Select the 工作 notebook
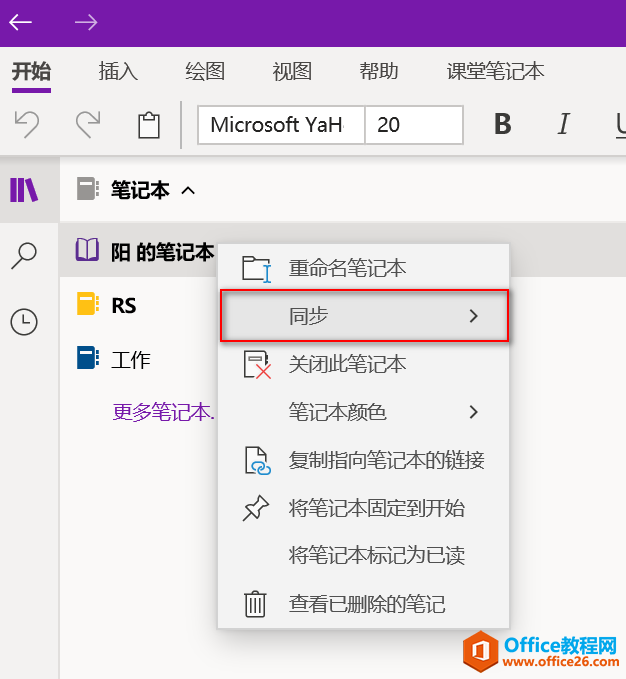The height and width of the screenshot is (679, 626). 131,360
